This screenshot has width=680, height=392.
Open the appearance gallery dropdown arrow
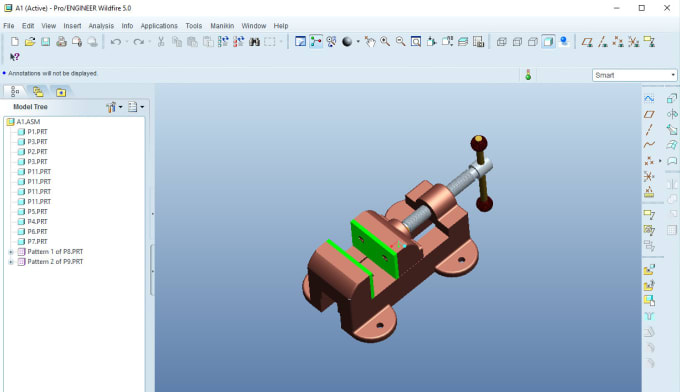click(358, 42)
